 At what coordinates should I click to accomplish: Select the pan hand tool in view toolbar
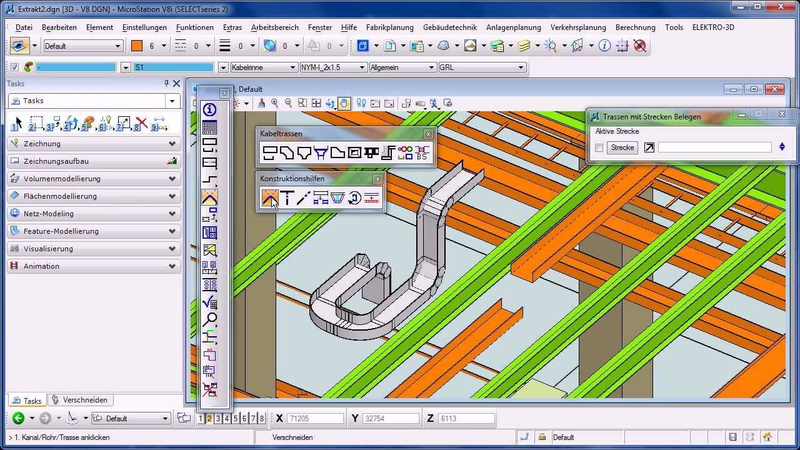[x=344, y=104]
